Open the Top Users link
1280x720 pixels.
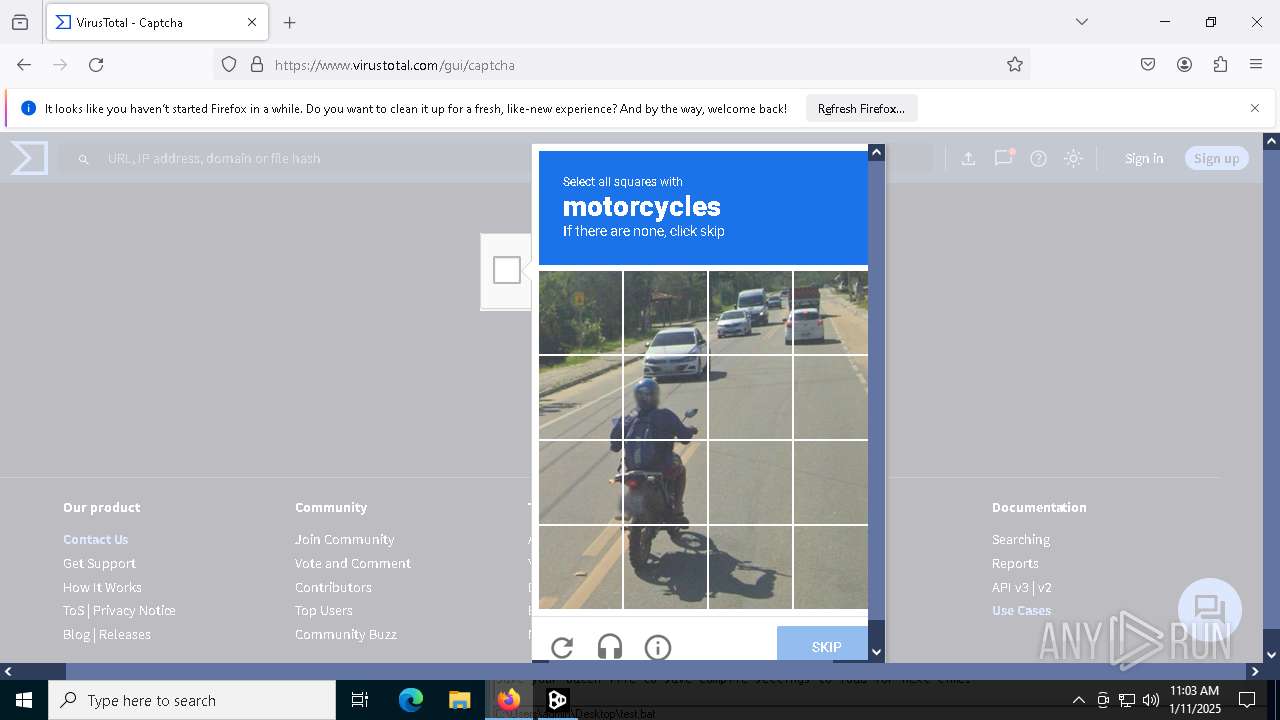(323, 610)
